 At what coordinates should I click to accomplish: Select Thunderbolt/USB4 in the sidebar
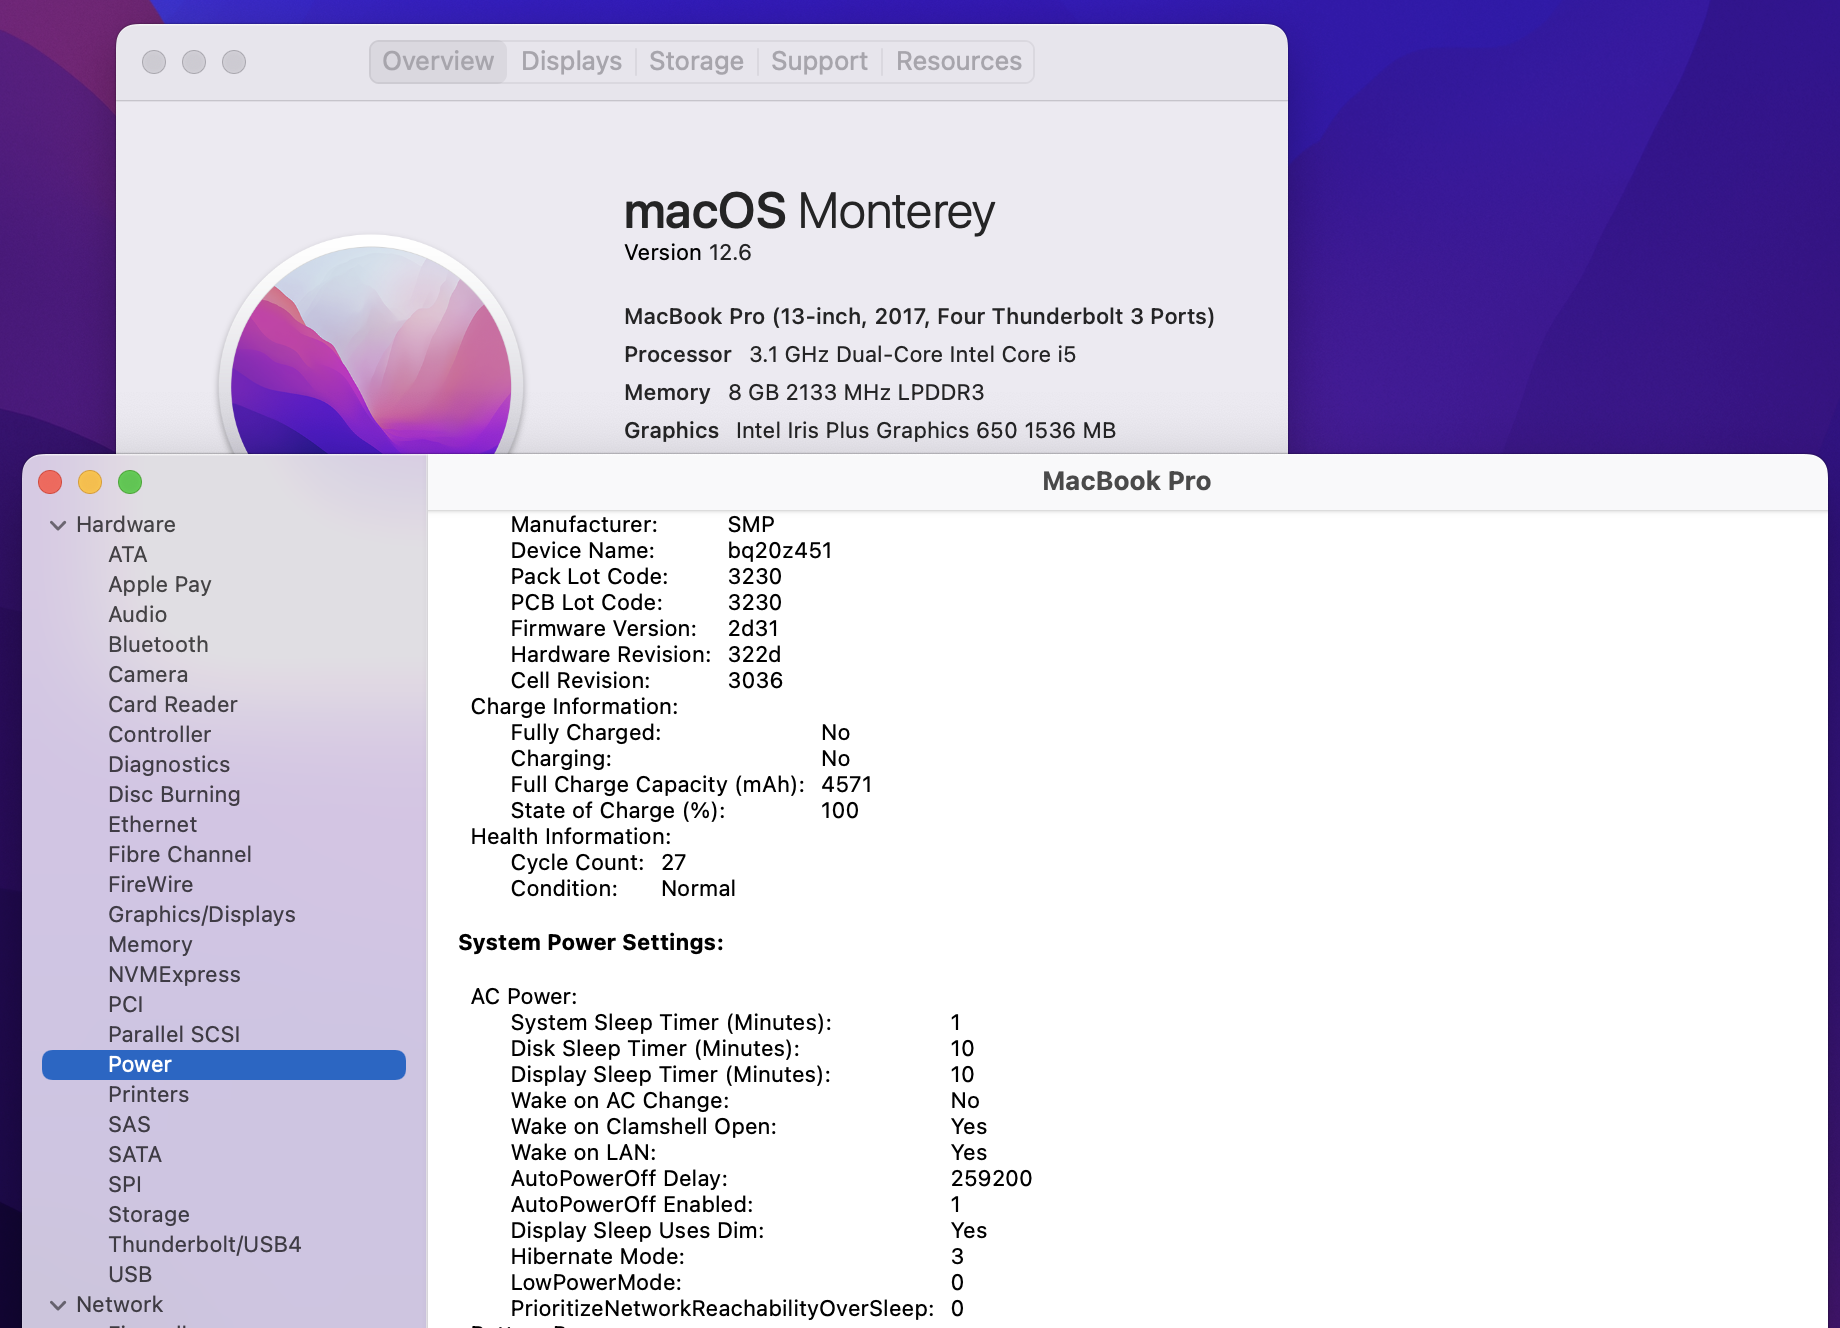point(204,1245)
